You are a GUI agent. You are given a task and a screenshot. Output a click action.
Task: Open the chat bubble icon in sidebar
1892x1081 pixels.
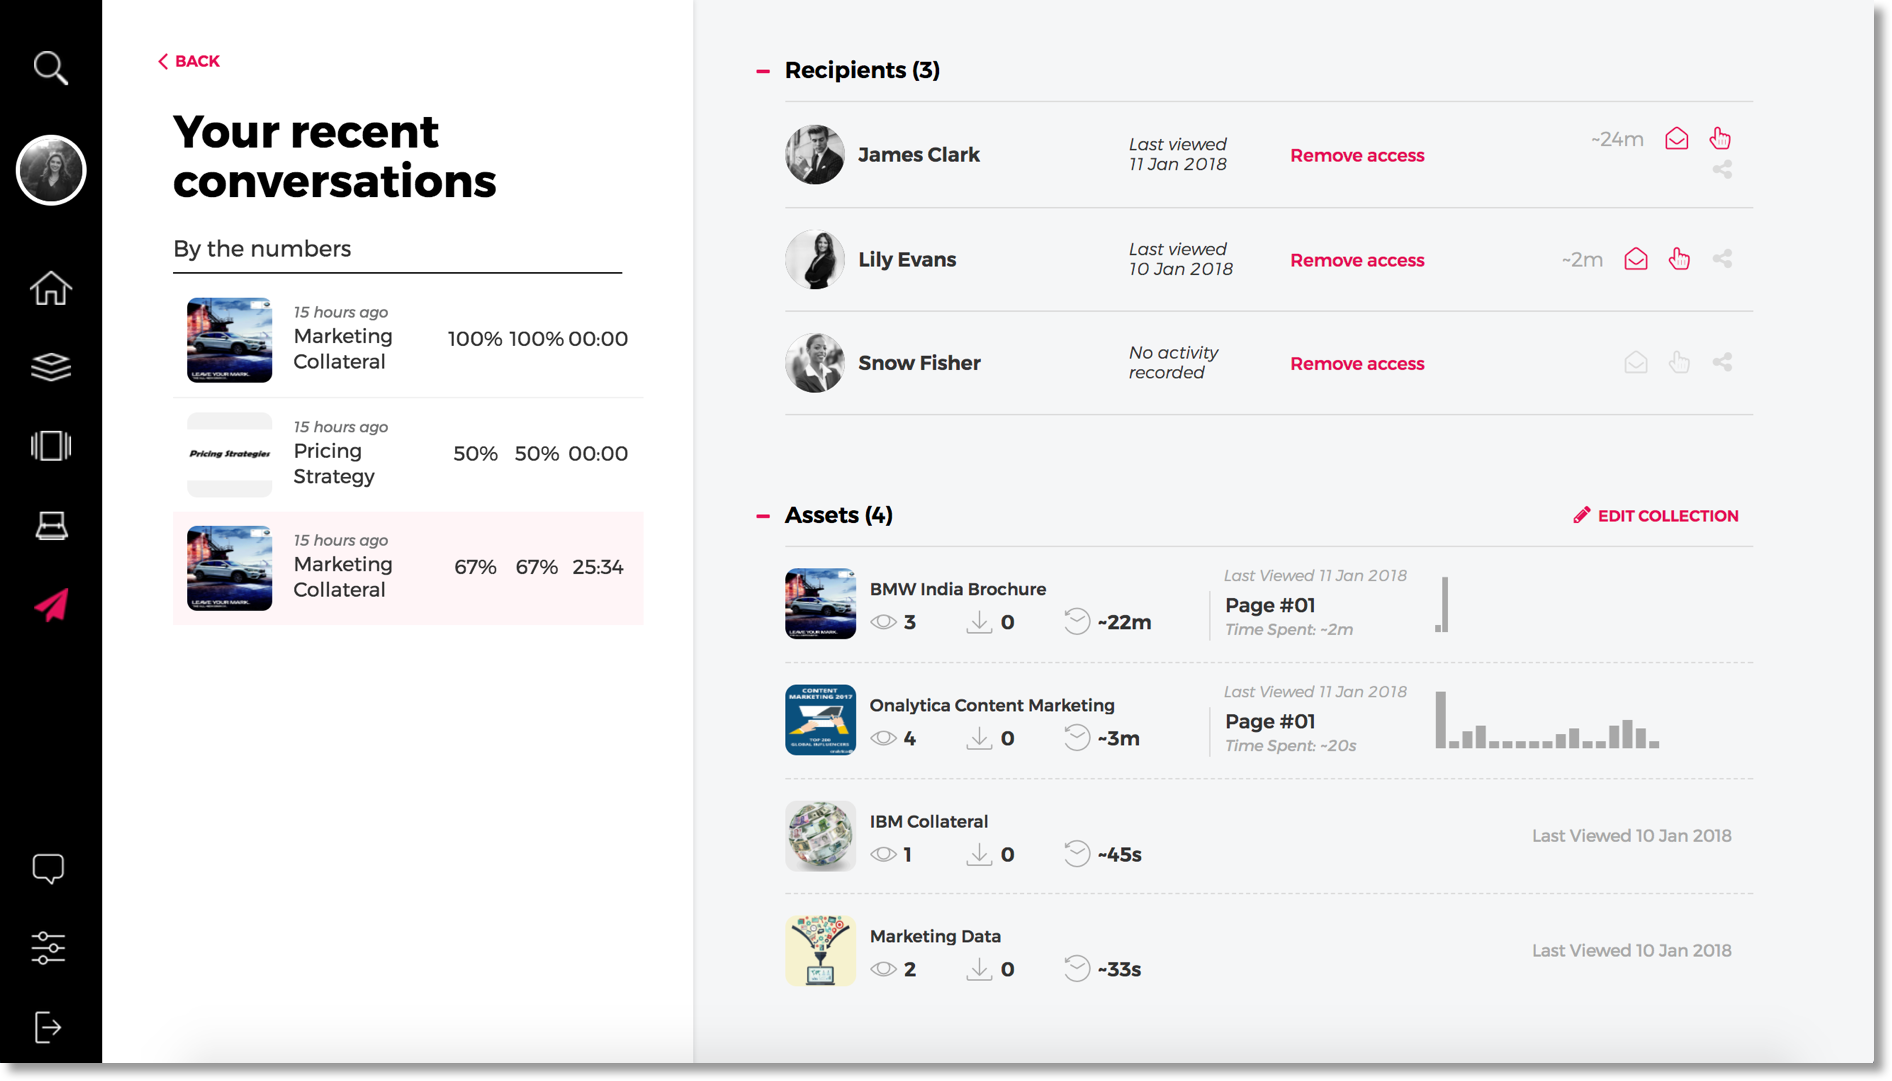coord(48,868)
